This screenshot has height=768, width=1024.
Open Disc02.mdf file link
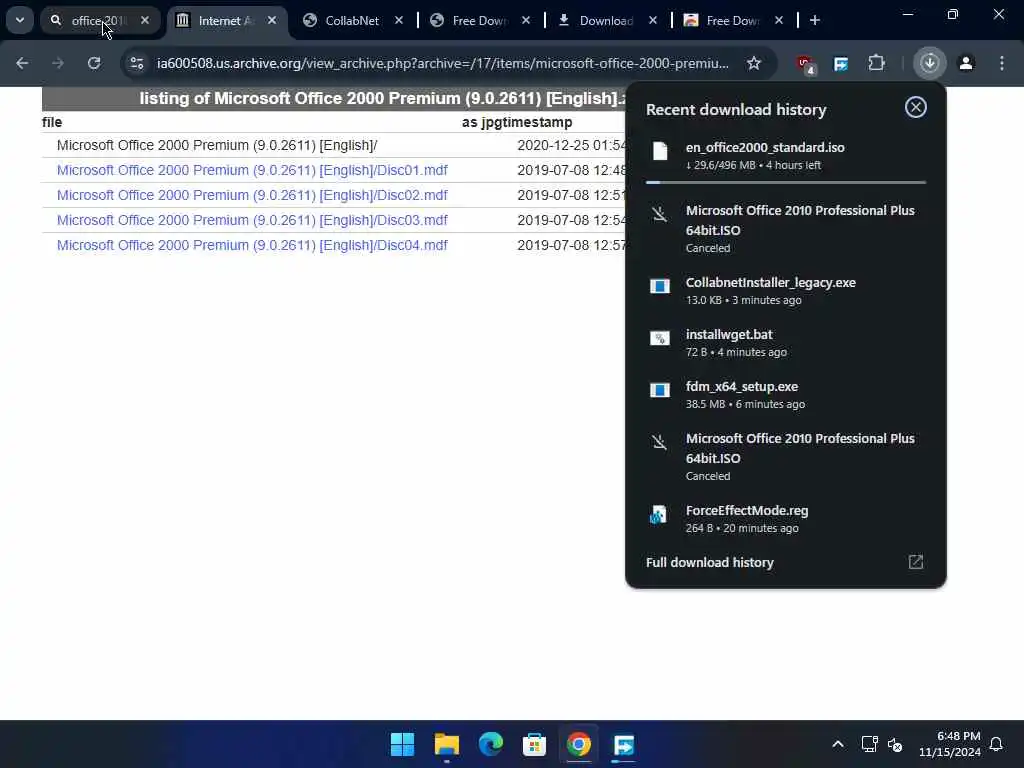(252, 195)
